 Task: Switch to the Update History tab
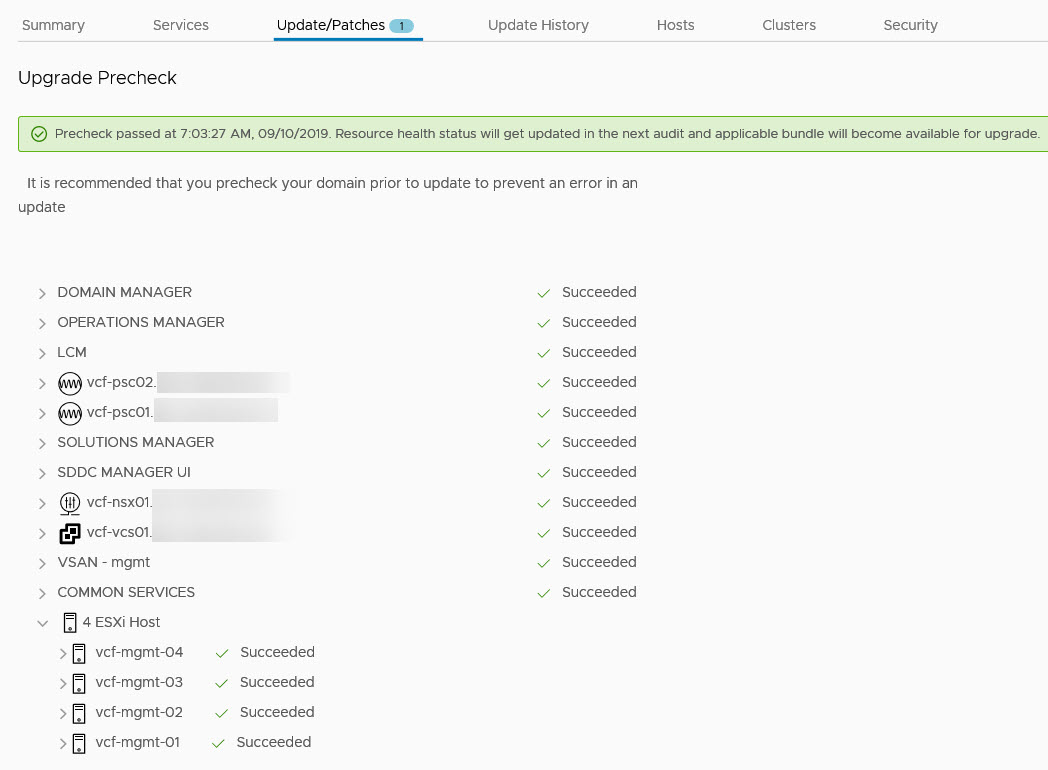click(x=538, y=25)
